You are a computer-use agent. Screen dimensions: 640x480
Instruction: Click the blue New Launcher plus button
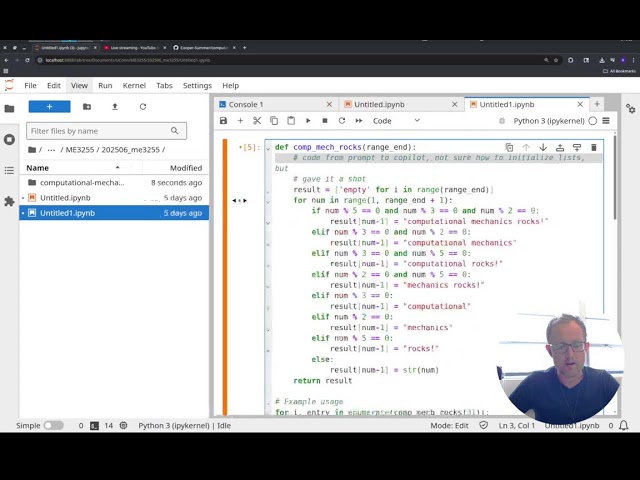point(49,106)
